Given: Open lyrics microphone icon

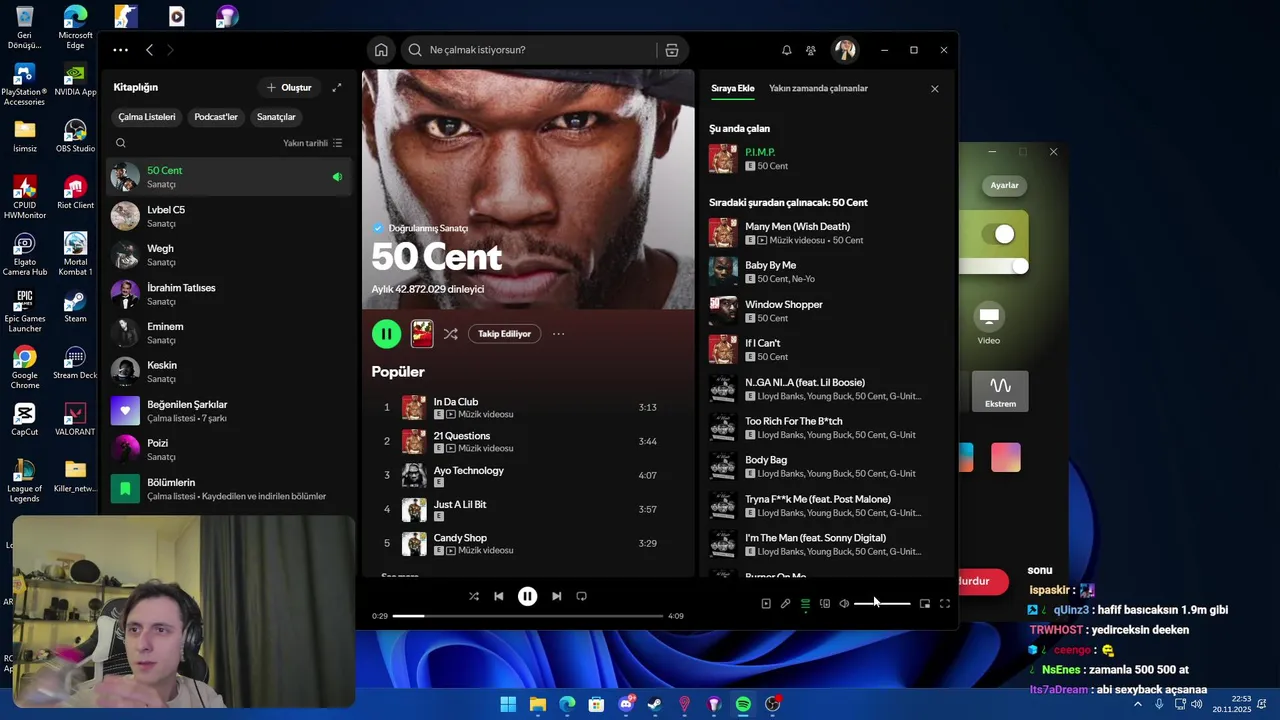Looking at the screenshot, I should [785, 604].
